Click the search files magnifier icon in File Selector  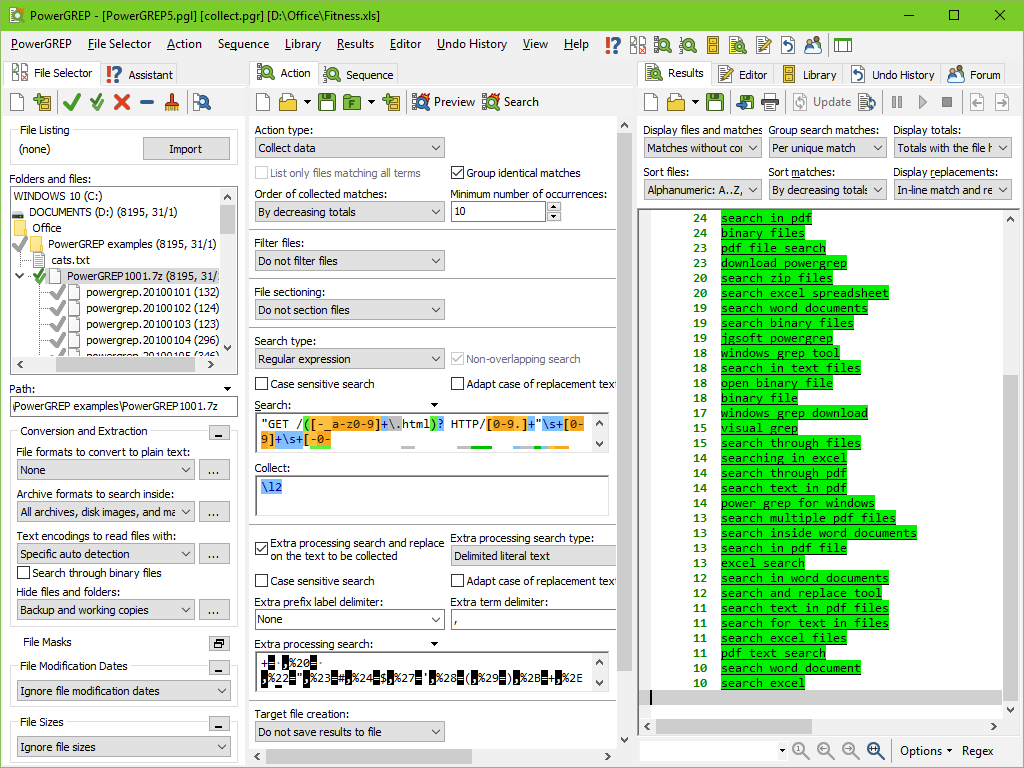[201, 103]
